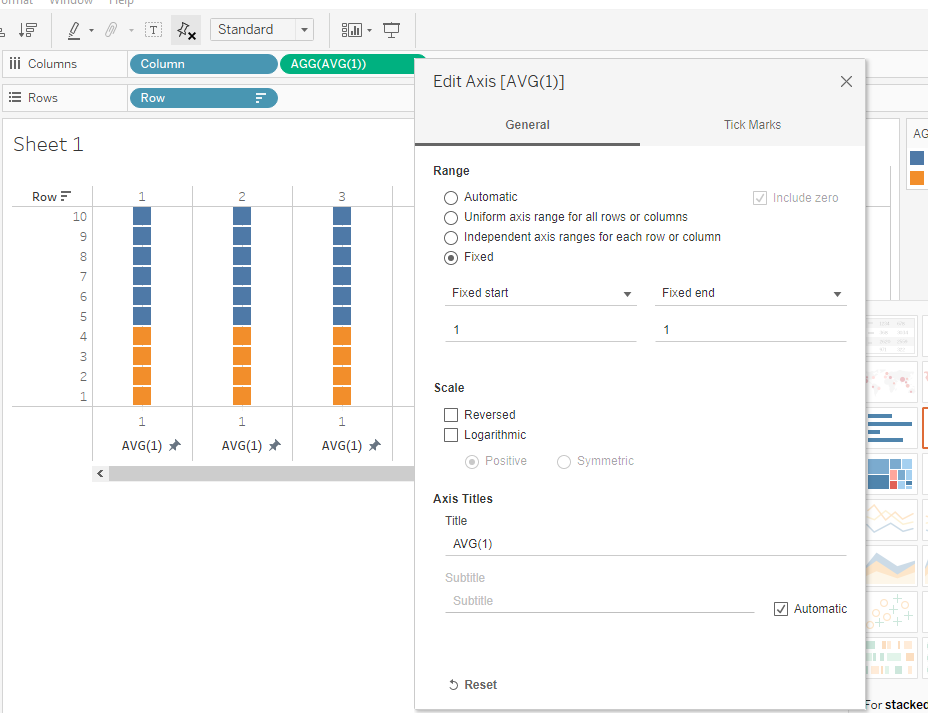Click the sort icon on Row pill
The width and height of the screenshot is (928, 713).
pyautogui.click(x=260, y=98)
